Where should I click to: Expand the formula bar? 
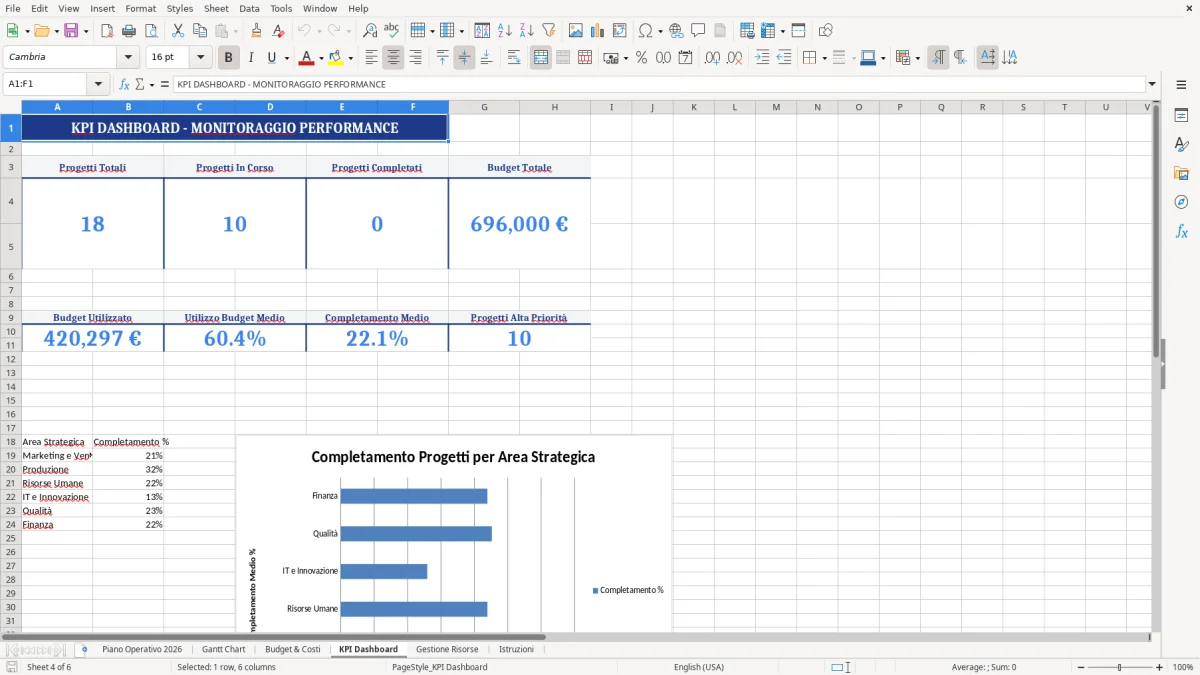[x=1152, y=84]
